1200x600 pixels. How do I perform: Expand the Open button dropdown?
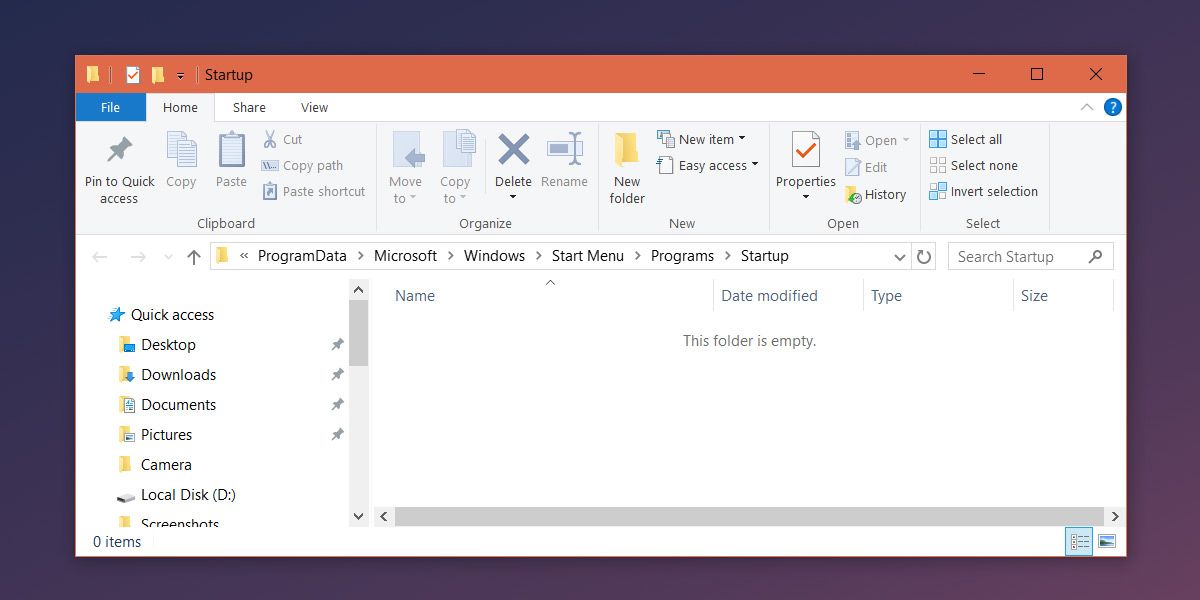(x=906, y=140)
